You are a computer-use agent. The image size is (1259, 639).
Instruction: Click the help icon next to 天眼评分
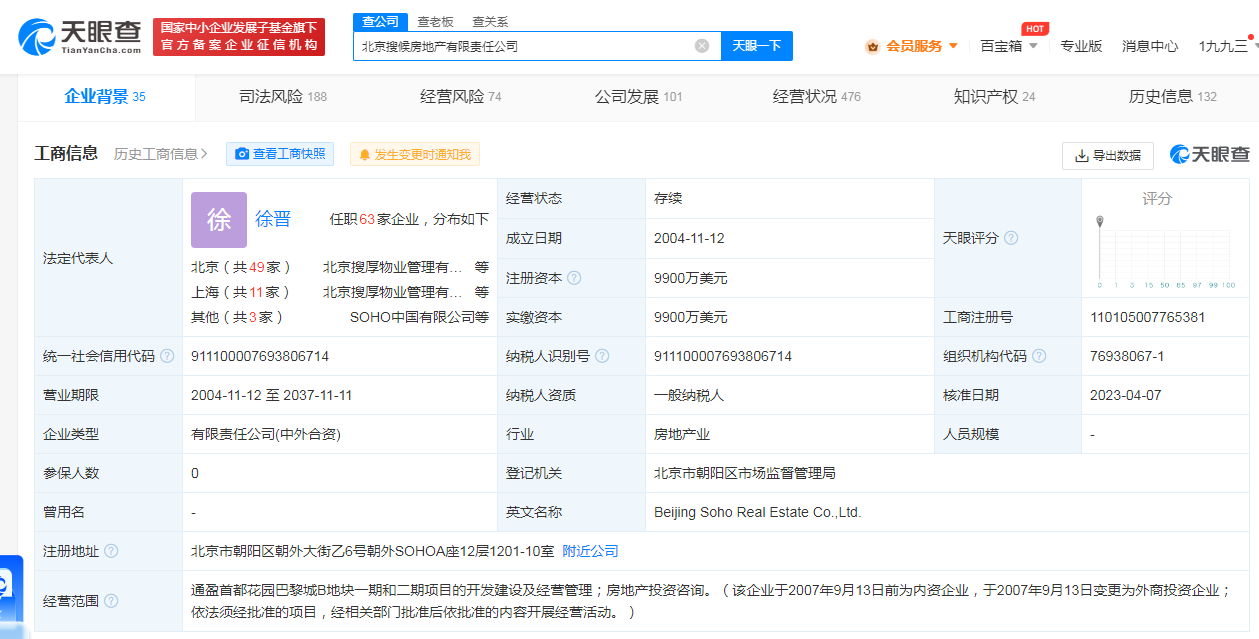click(1011, 238)
